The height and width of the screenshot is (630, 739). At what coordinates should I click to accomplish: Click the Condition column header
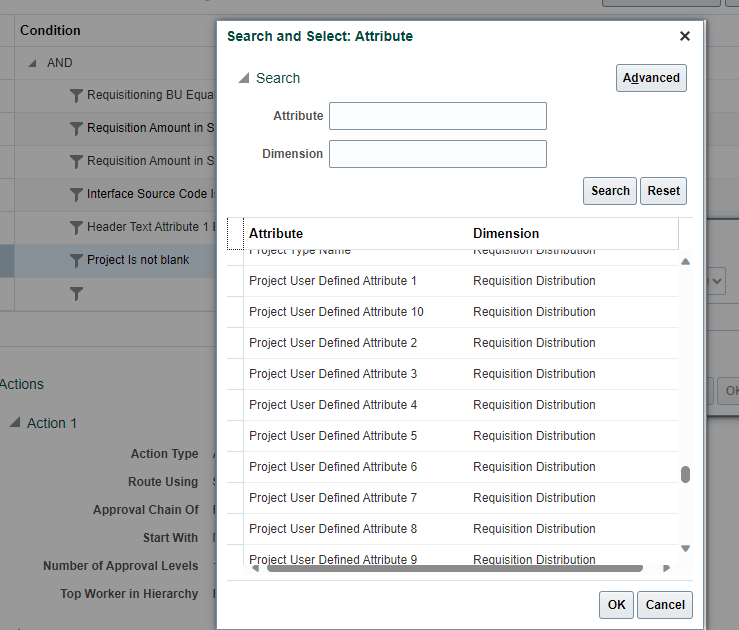(x=50, y=31)
